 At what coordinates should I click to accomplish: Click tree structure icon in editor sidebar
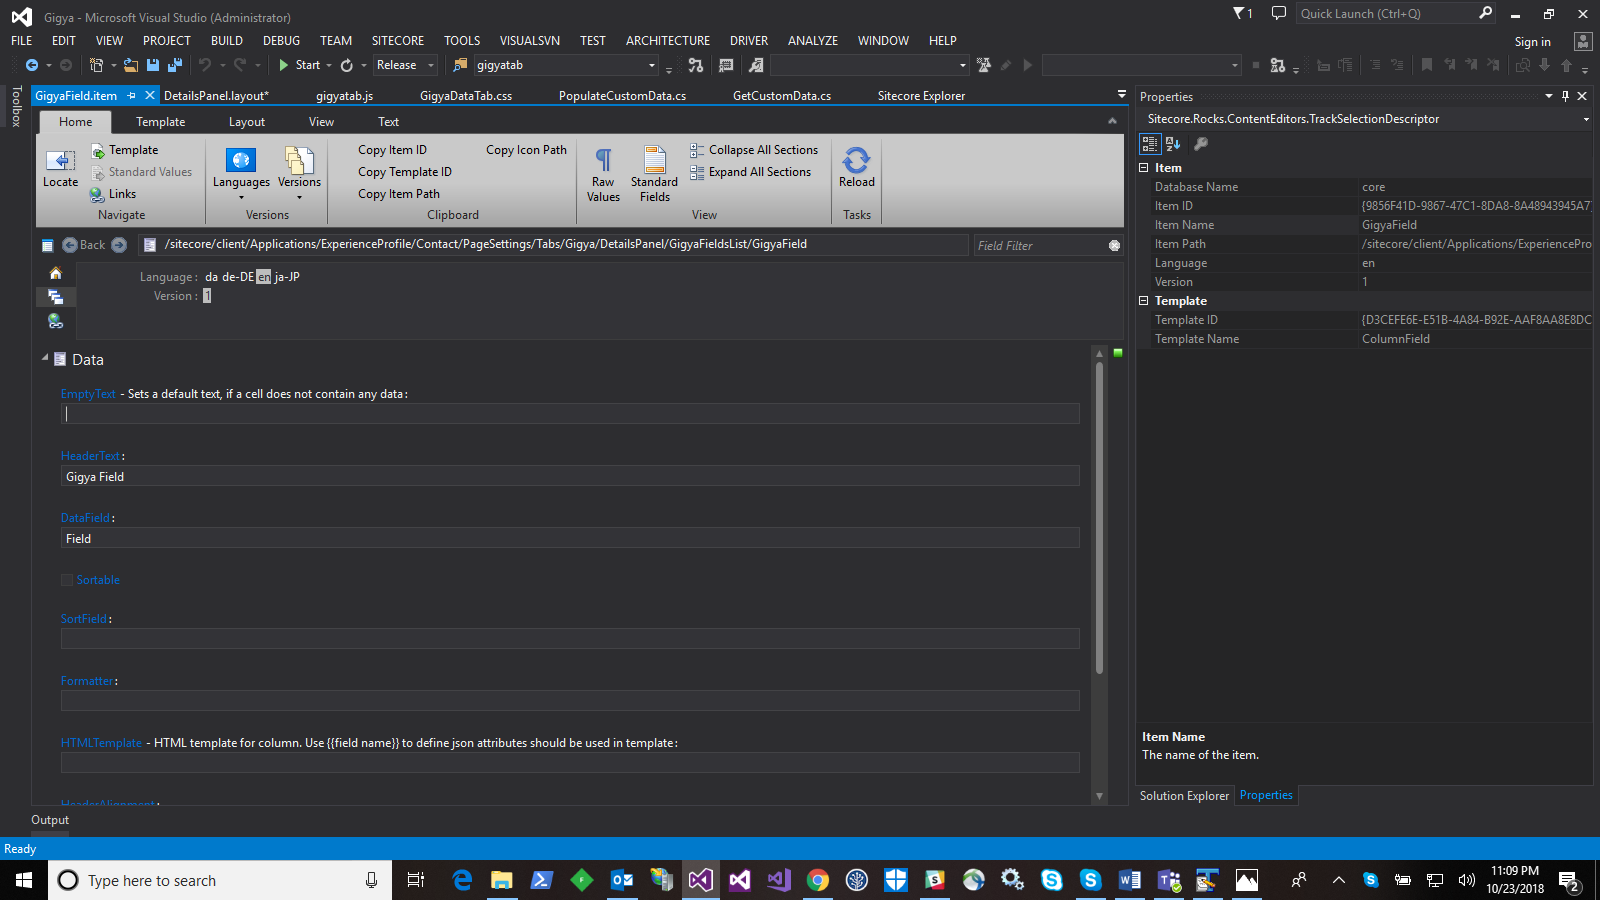click(55, 297)
